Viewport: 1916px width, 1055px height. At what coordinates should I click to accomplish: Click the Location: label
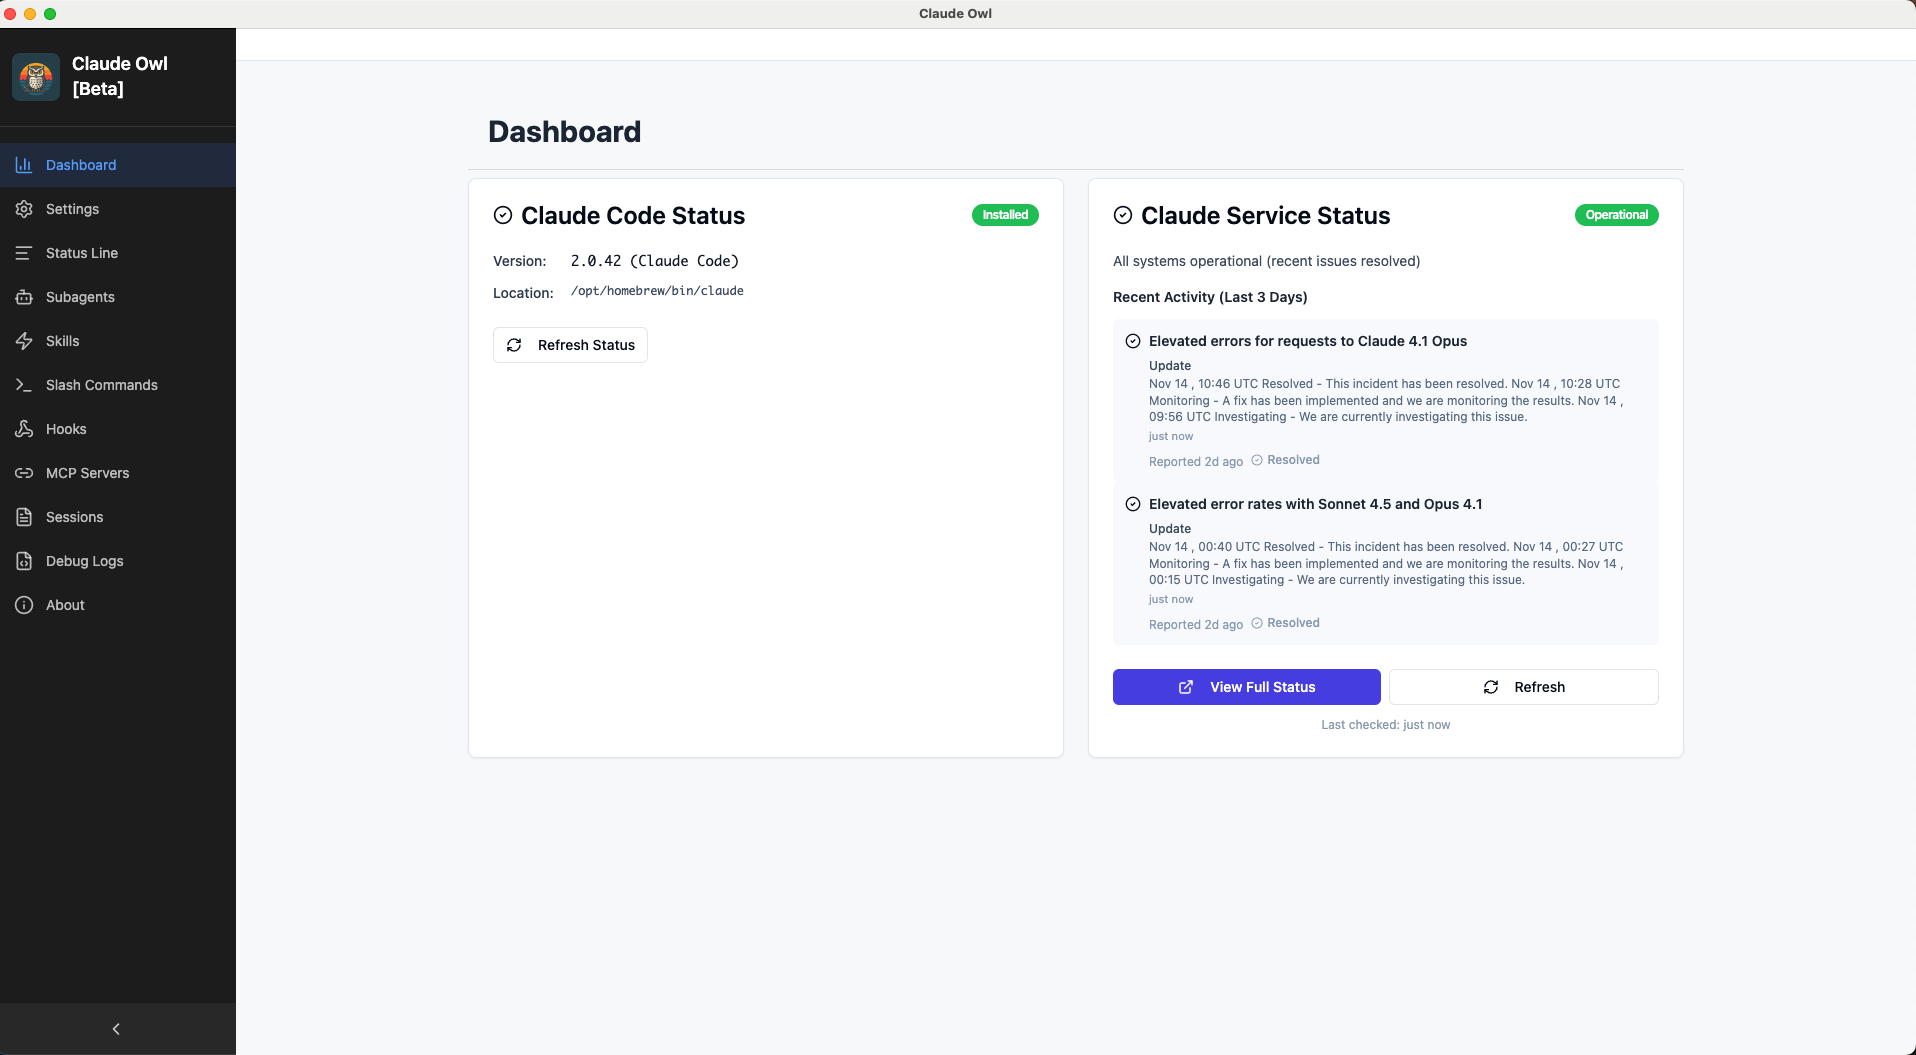tap(523, 293)
